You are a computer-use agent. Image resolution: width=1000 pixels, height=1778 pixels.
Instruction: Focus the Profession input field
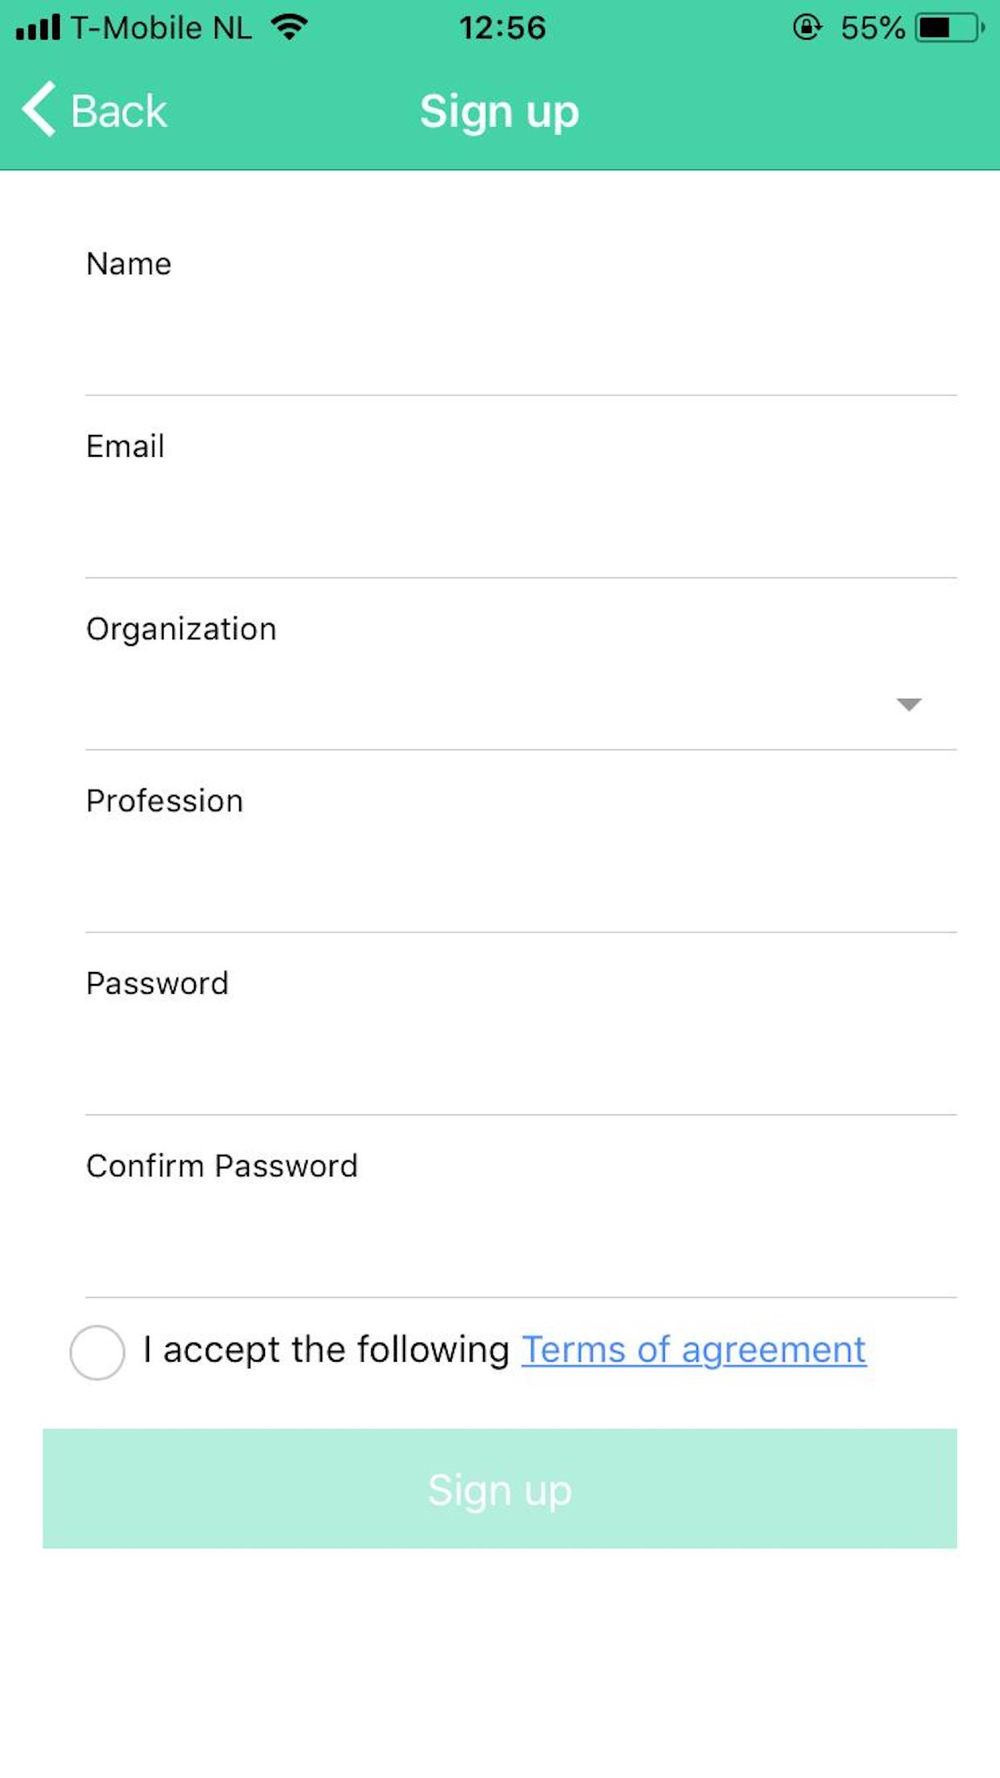click(x=520, y=877)
